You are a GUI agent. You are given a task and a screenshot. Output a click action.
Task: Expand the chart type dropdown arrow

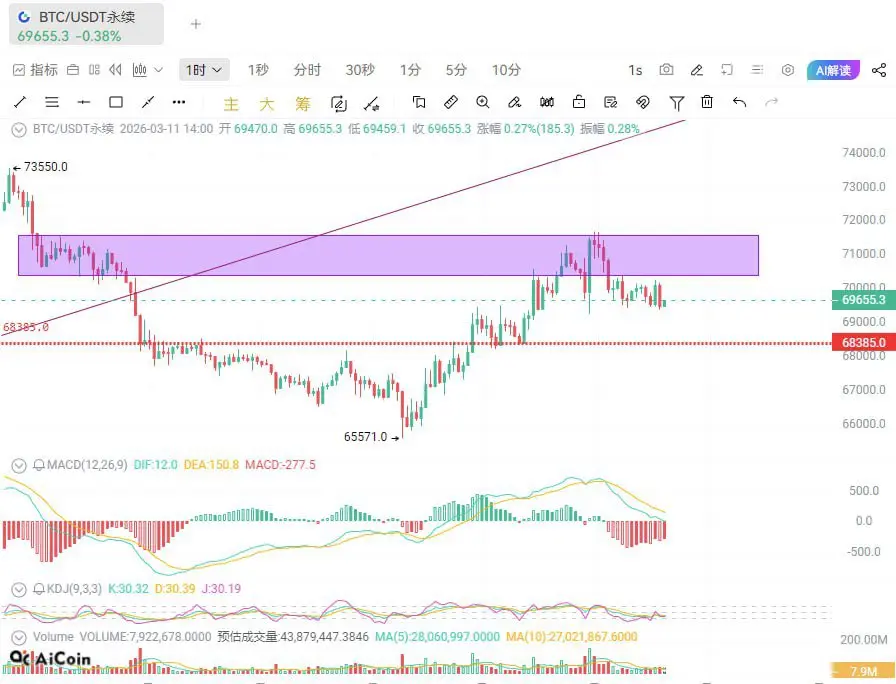click(159, 70)
